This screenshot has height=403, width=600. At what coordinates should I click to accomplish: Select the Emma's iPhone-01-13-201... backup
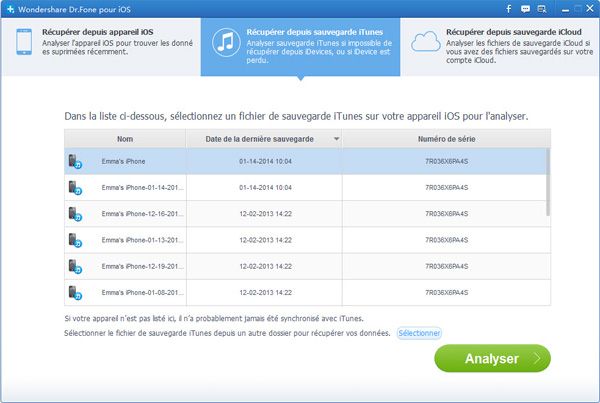pos(142,240)
